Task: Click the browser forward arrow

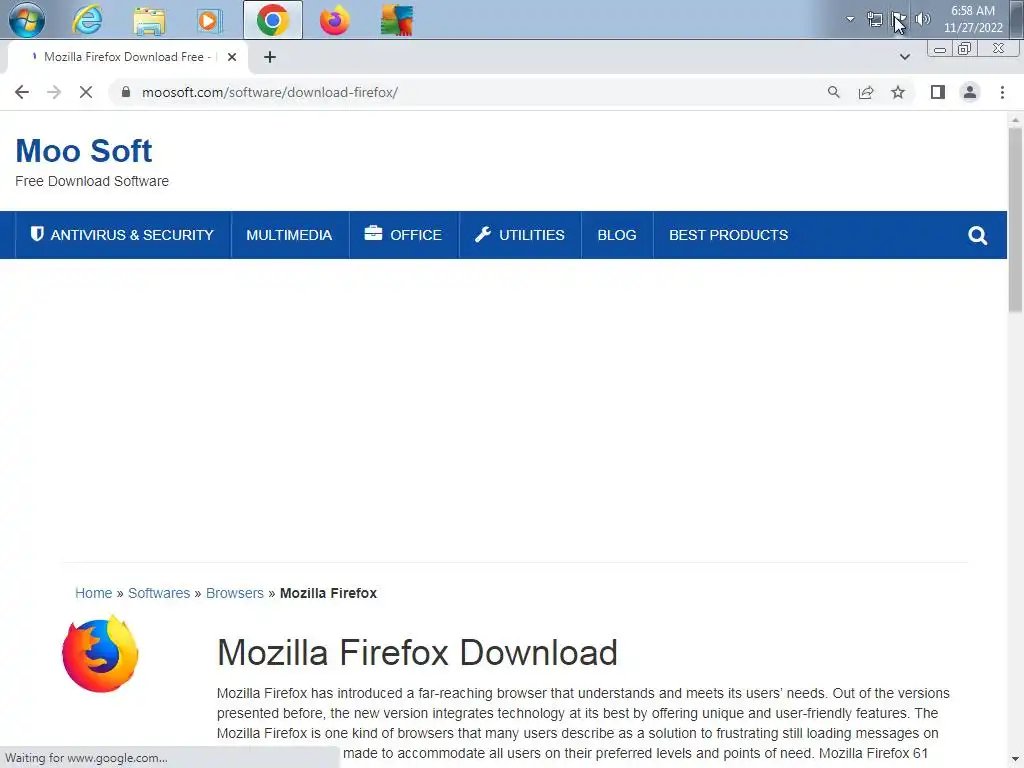Action: coord(54,92)
